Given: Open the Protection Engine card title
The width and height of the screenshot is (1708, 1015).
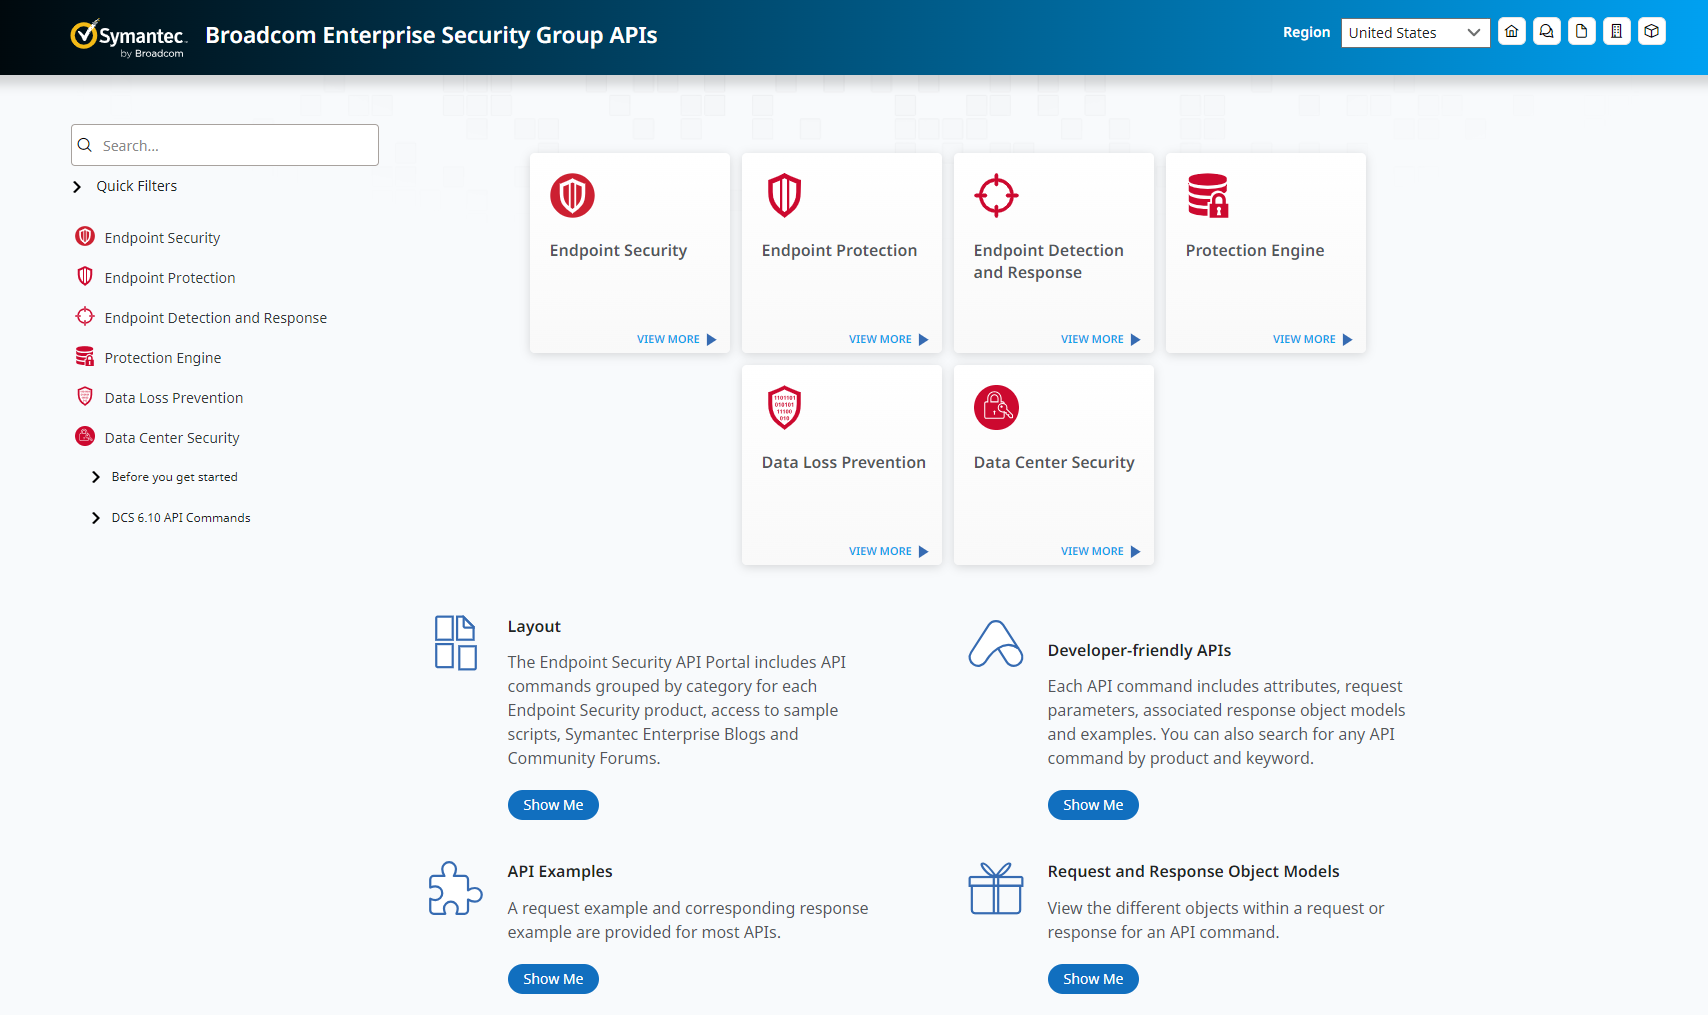Looking at the screenshot, I should click(1255, 251).
